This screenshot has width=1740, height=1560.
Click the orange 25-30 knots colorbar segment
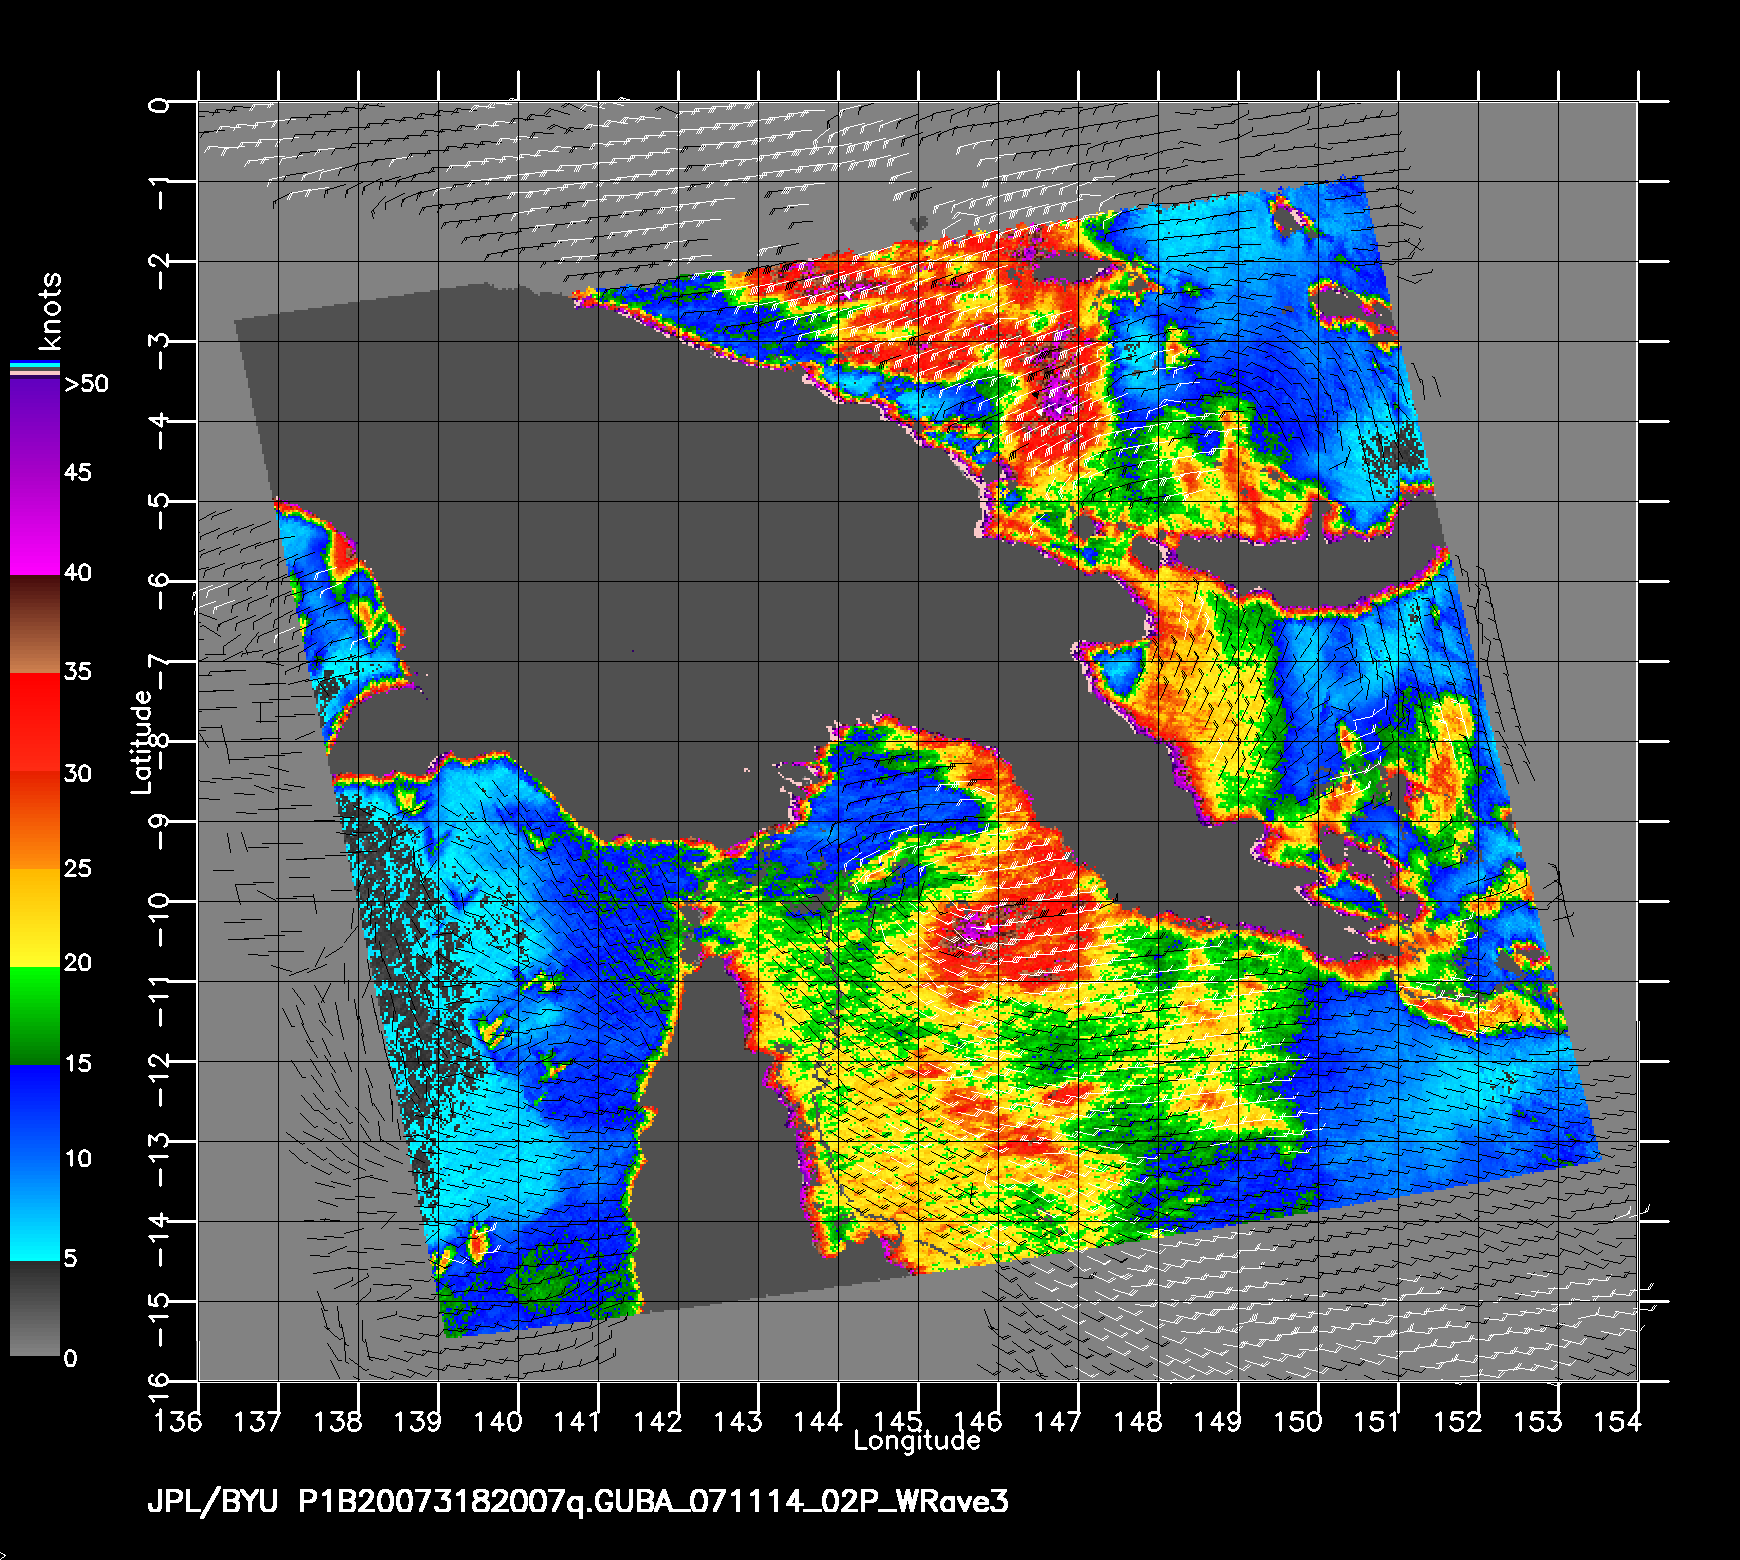point(35,820)
